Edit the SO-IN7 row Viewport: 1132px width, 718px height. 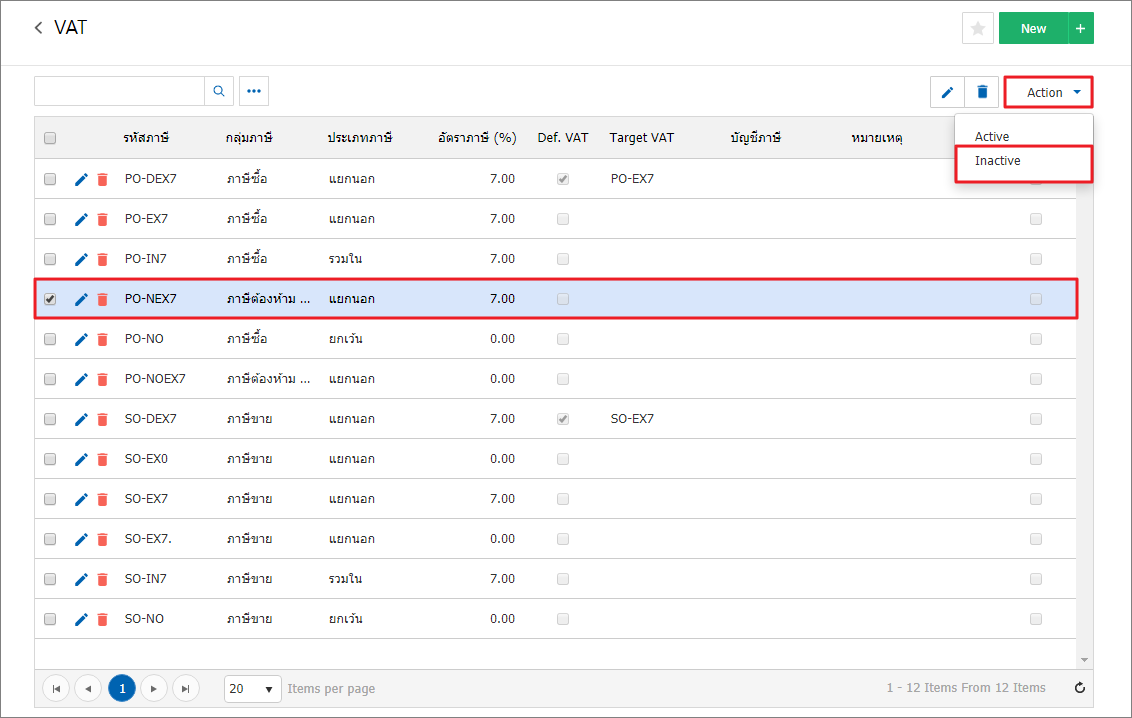tap(82, 579)
